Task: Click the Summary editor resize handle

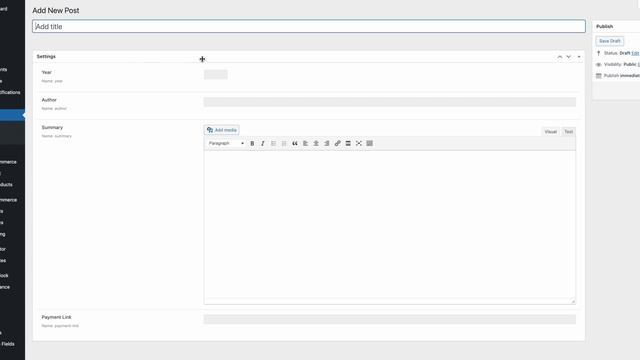Action: (x=573, y=301)
